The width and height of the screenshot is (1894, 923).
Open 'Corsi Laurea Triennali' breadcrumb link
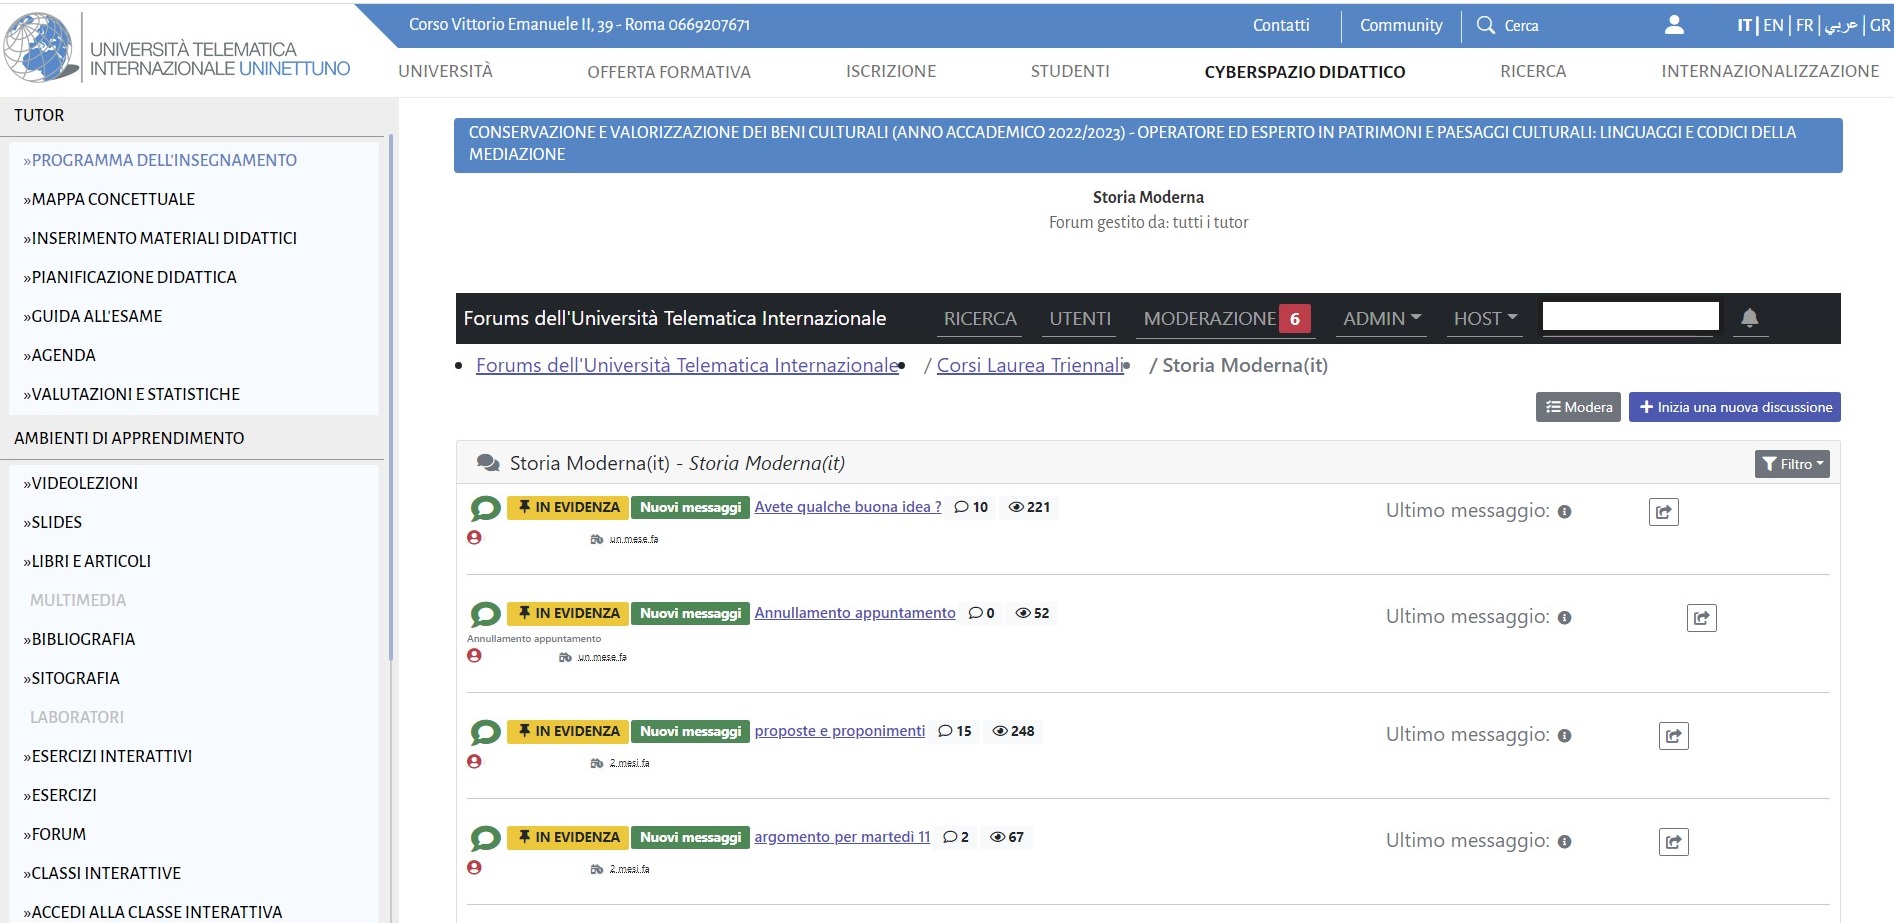[1030, 365]
